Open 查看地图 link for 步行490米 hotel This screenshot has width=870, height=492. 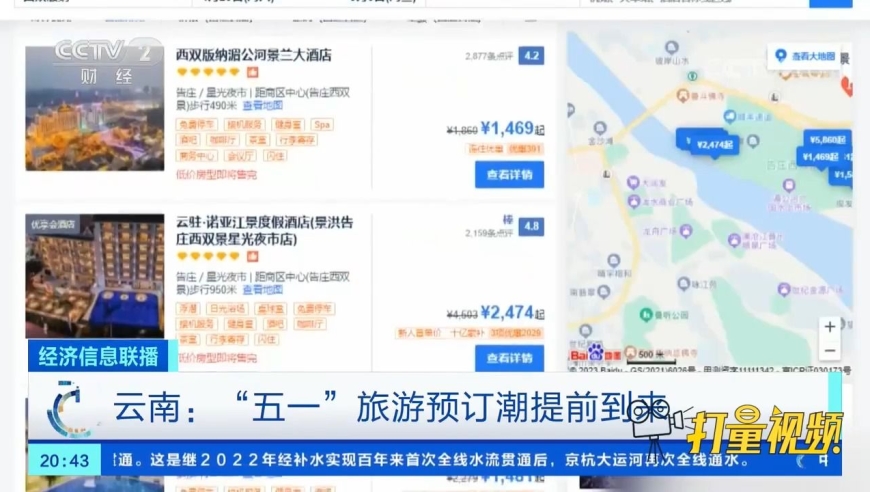262,105
